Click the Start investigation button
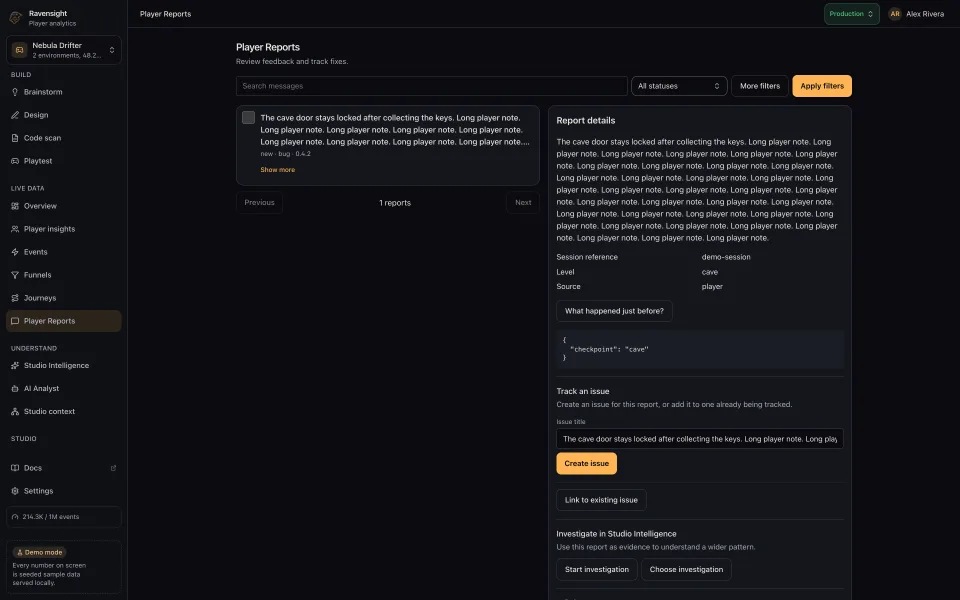The image size is (960, 600). tap(596, 569)
